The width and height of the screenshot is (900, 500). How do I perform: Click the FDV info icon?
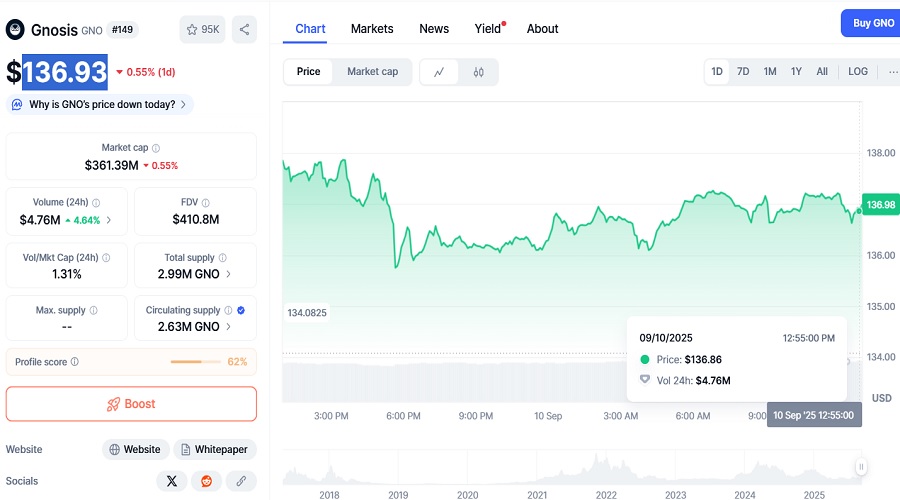click(205, 203)
